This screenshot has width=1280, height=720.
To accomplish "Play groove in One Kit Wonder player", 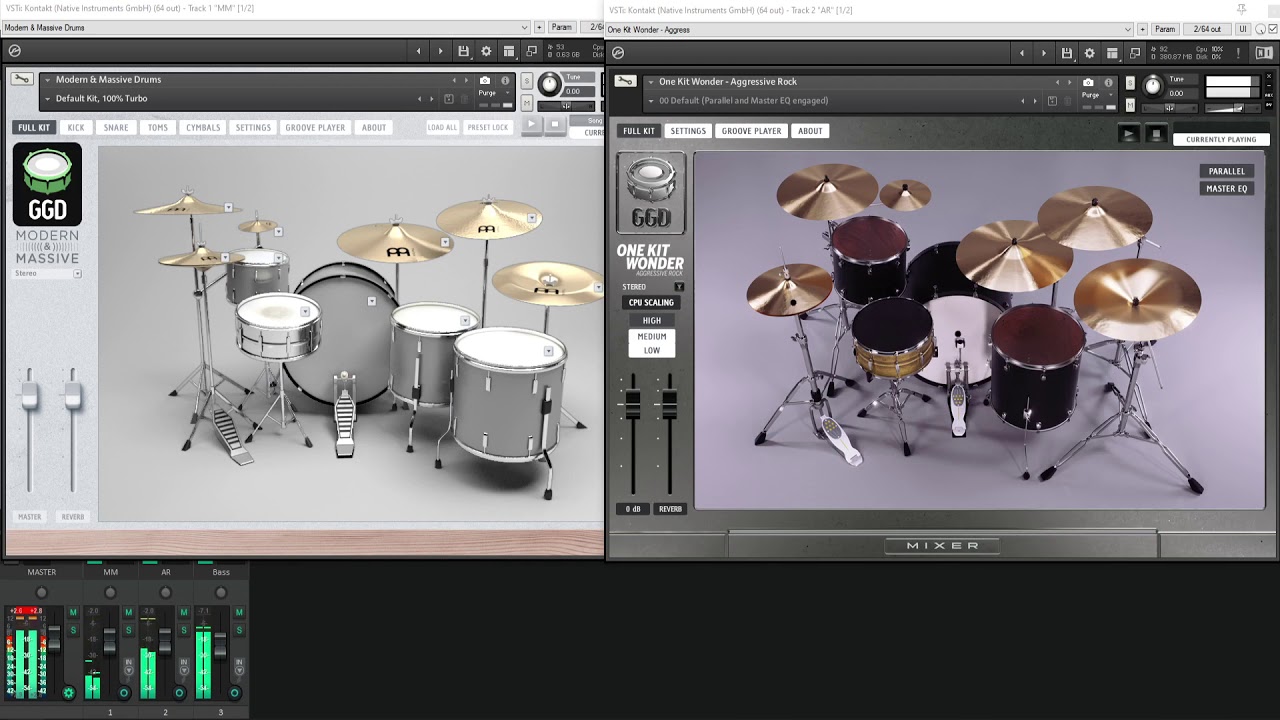I will click(1129, 133).
